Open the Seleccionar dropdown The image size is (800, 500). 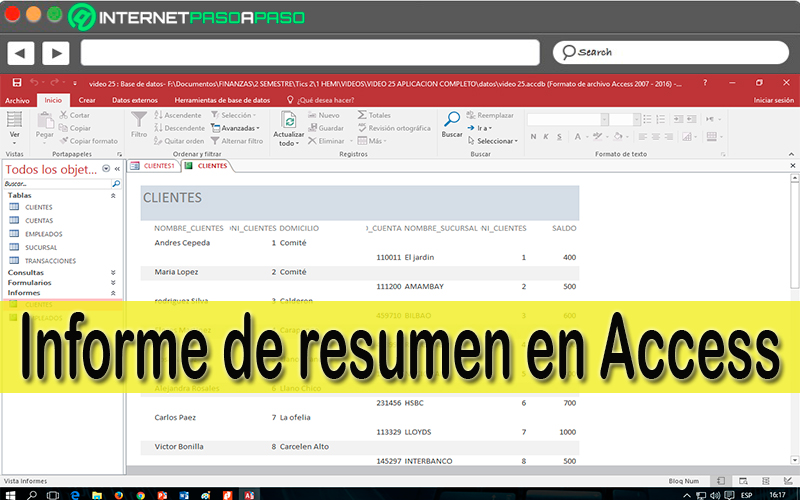(493, 141)
